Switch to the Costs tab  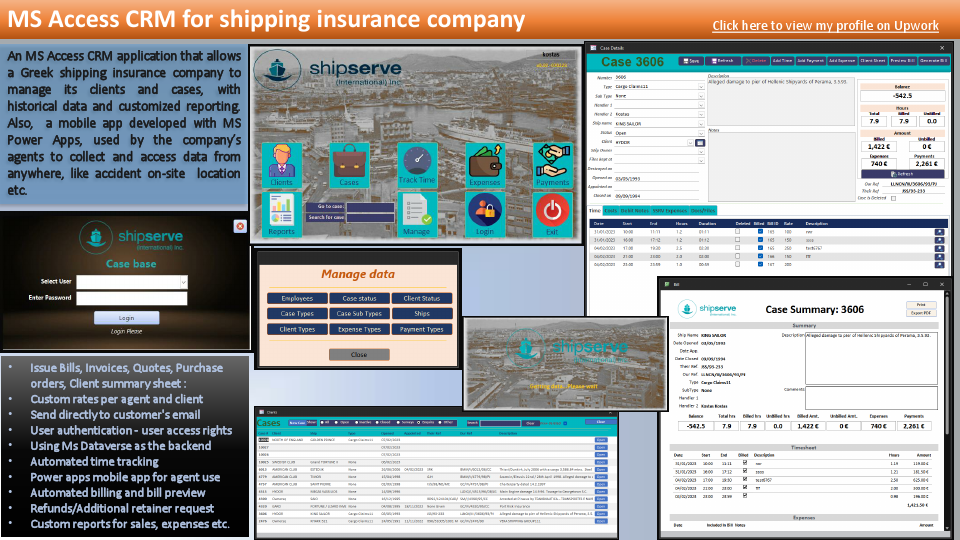tap(610, 211)
